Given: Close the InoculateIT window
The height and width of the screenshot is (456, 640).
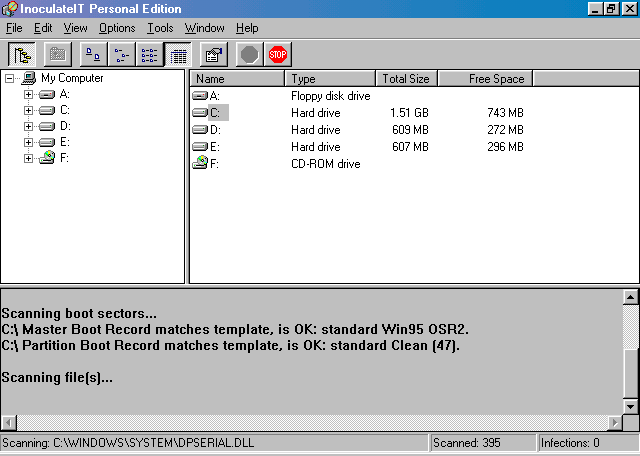Looking at the screenshot, I should 629,9.
